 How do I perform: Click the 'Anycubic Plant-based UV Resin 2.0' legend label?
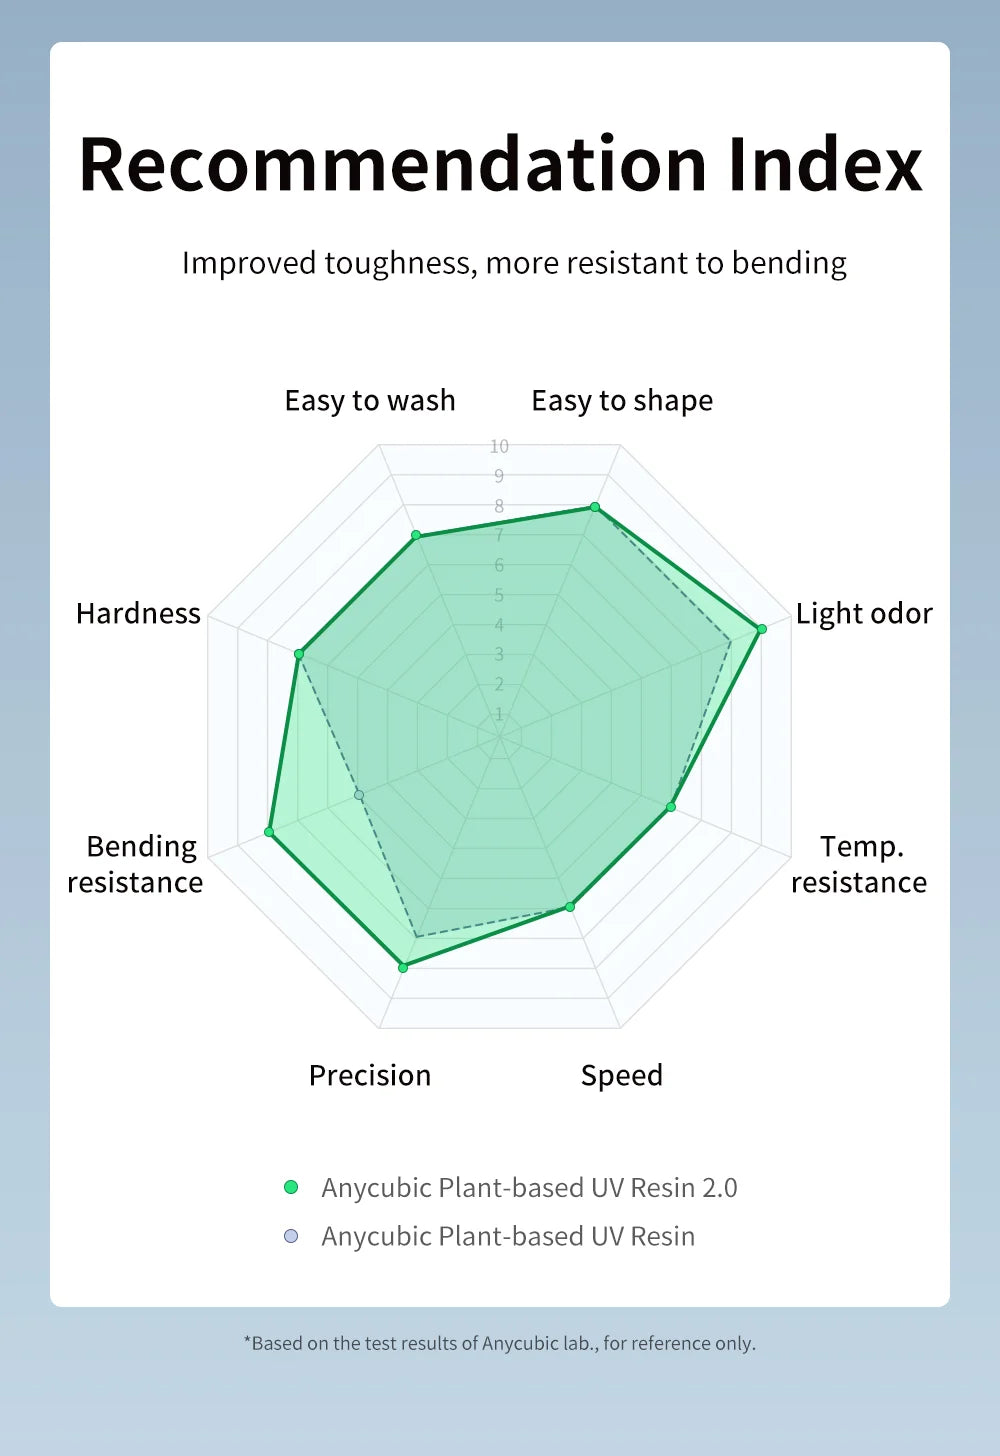point(529,1187)
